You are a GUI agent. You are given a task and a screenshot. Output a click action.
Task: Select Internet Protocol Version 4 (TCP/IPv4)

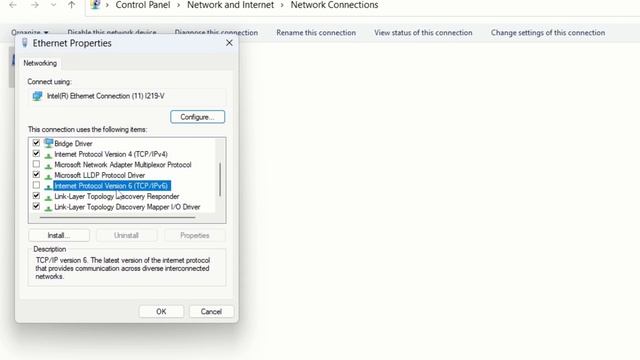point(111,154)
